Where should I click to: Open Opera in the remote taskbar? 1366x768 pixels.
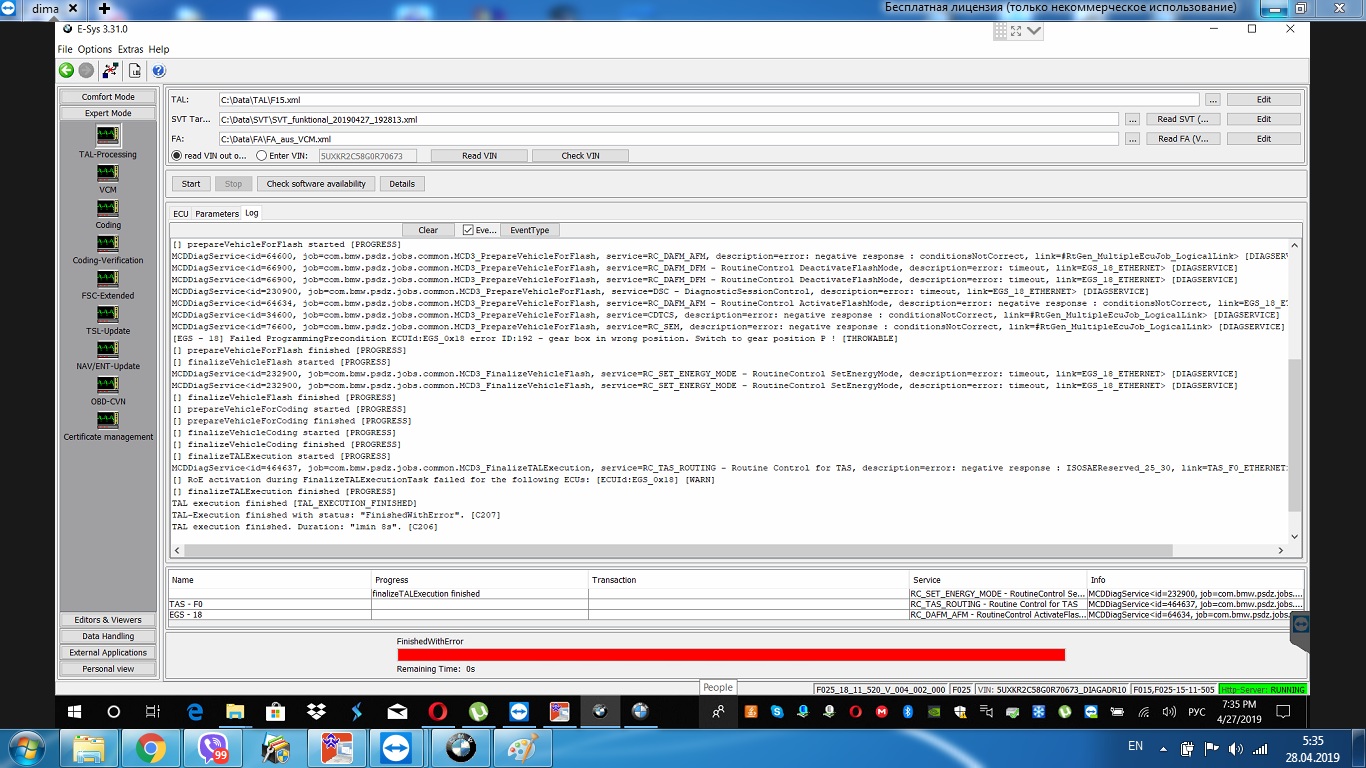tap(437, 711)
